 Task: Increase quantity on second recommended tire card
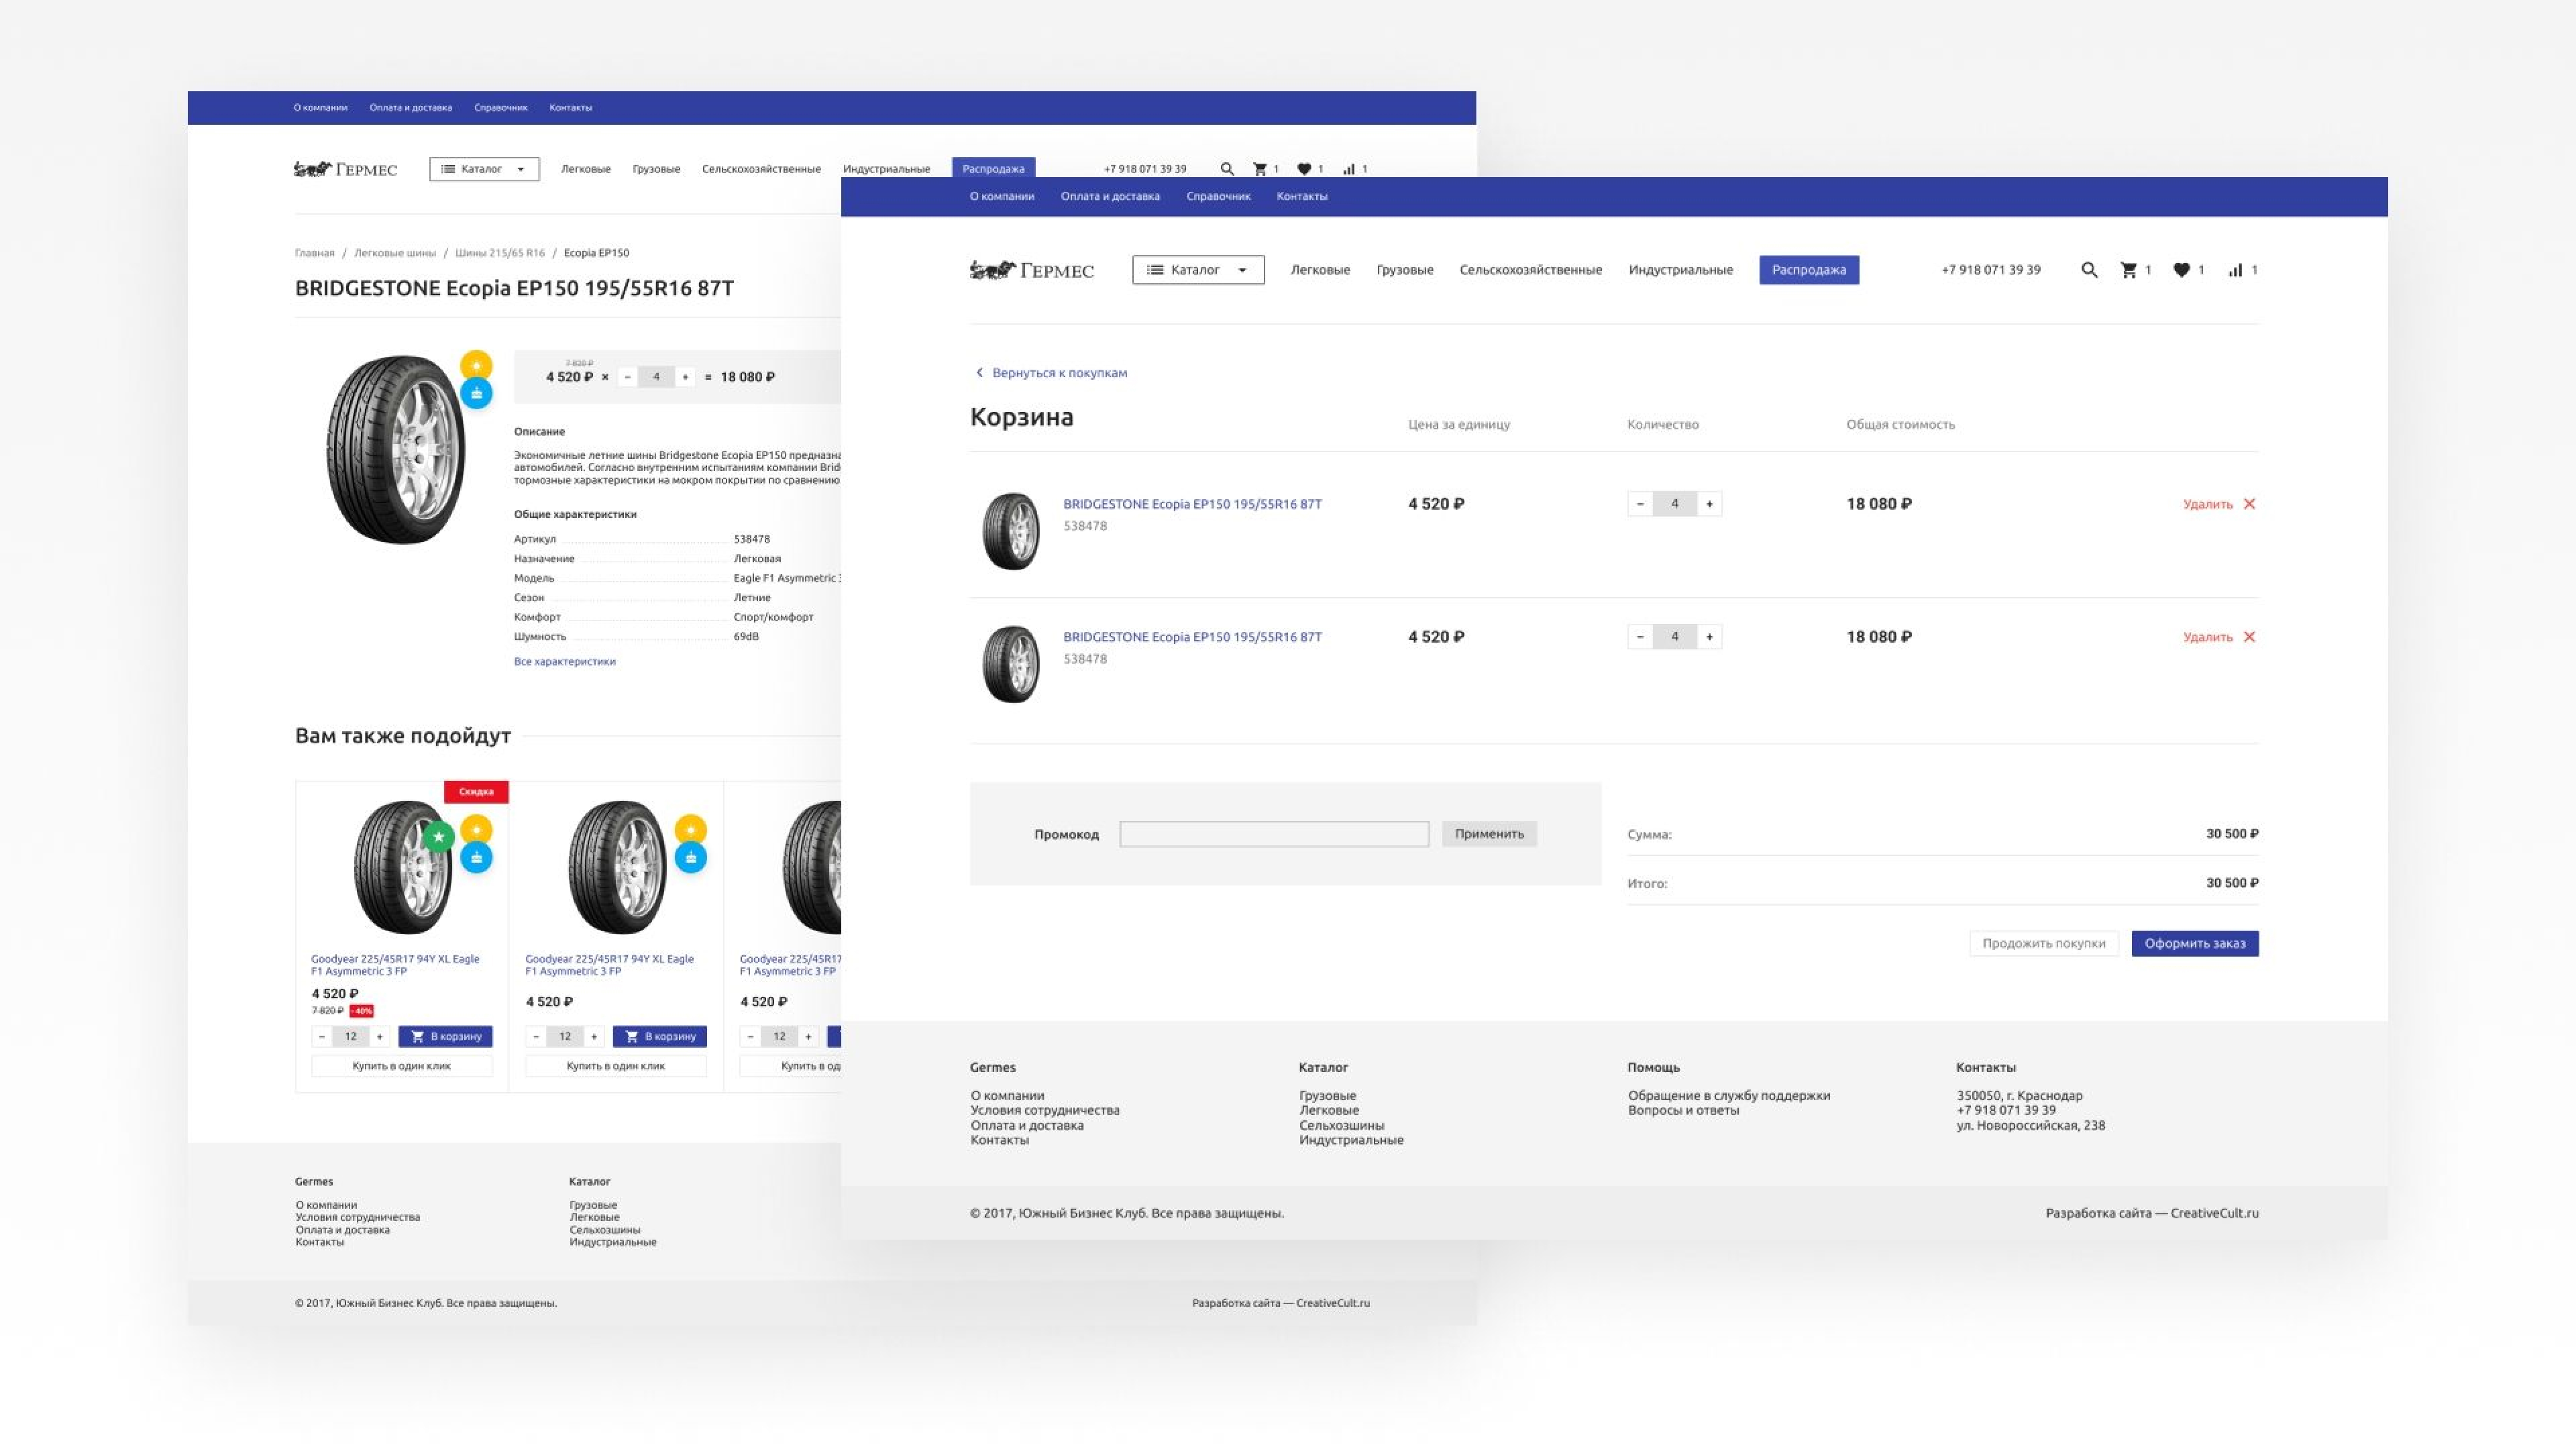594,1037
